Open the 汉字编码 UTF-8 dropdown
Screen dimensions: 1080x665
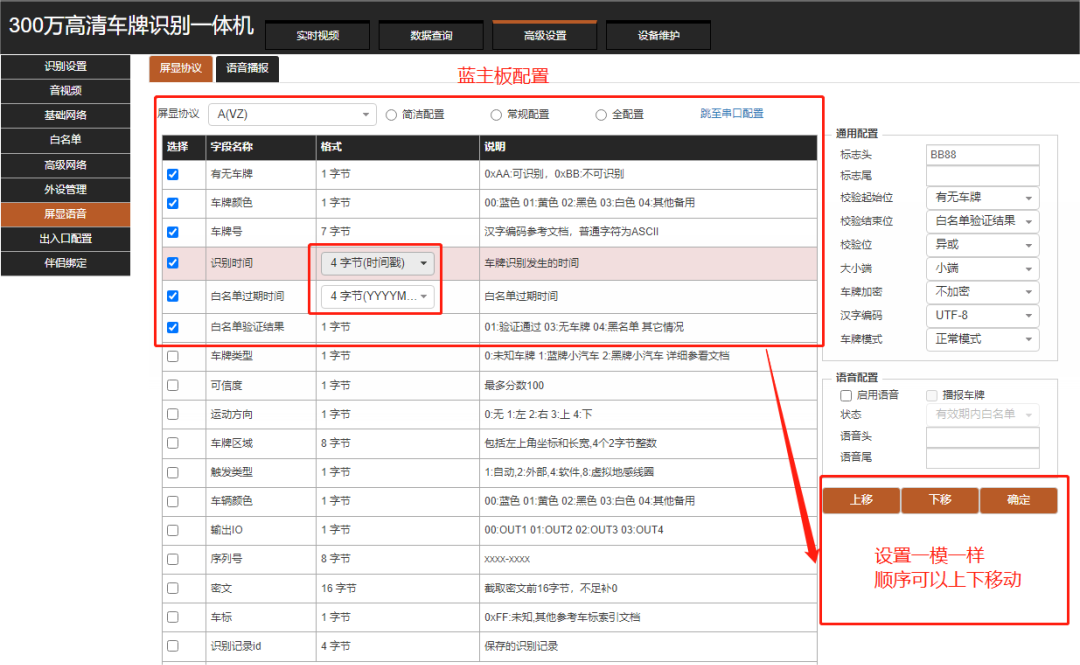[x=982, y=316]
